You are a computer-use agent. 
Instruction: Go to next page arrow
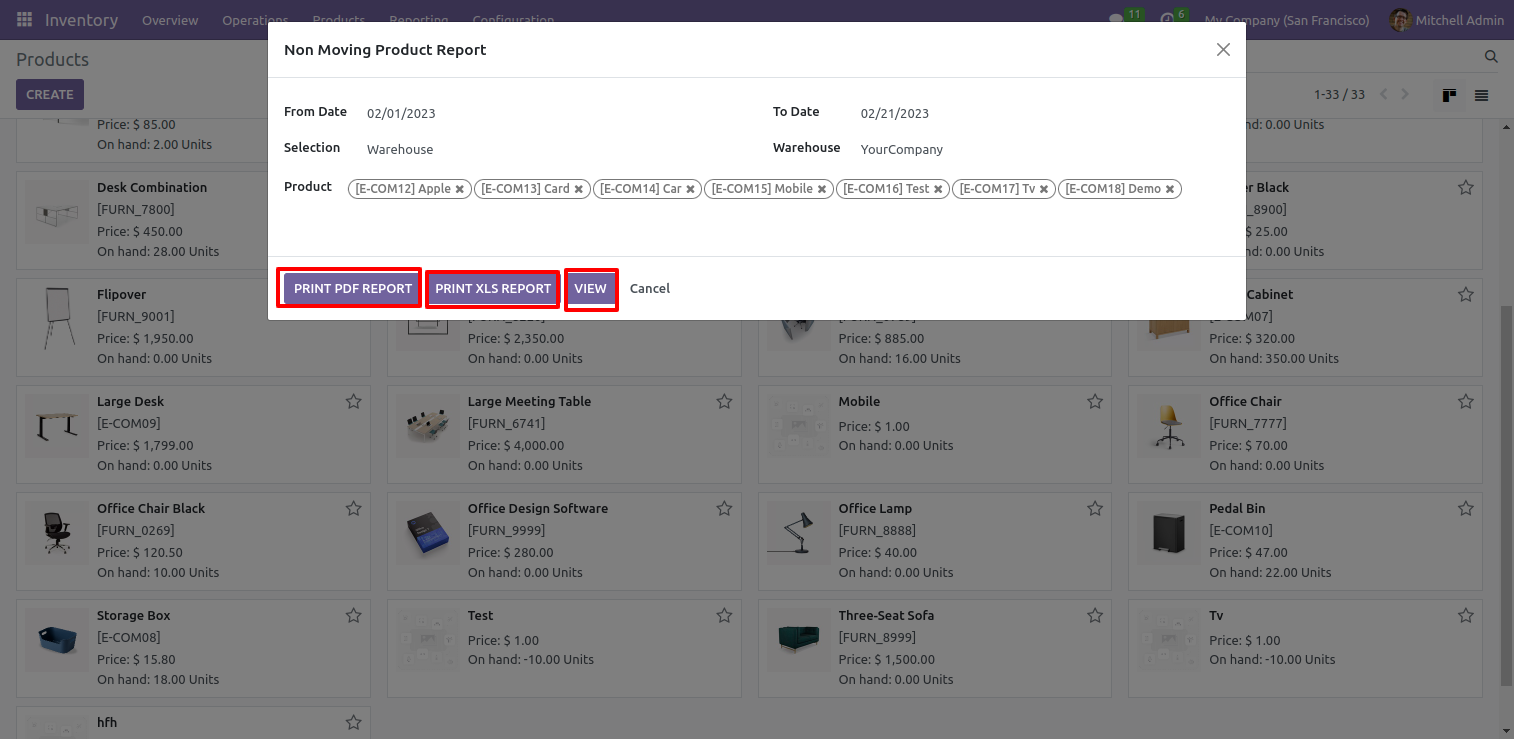1405,94
